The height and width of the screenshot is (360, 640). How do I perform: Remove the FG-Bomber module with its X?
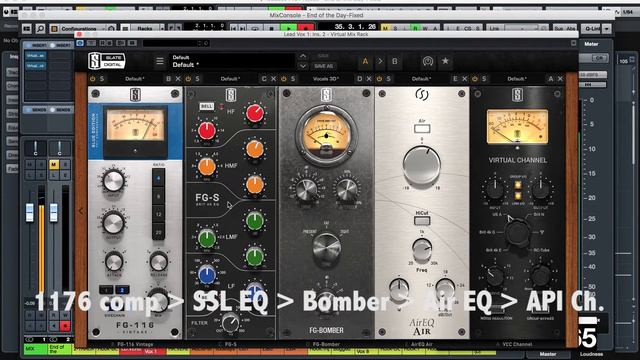369,79
